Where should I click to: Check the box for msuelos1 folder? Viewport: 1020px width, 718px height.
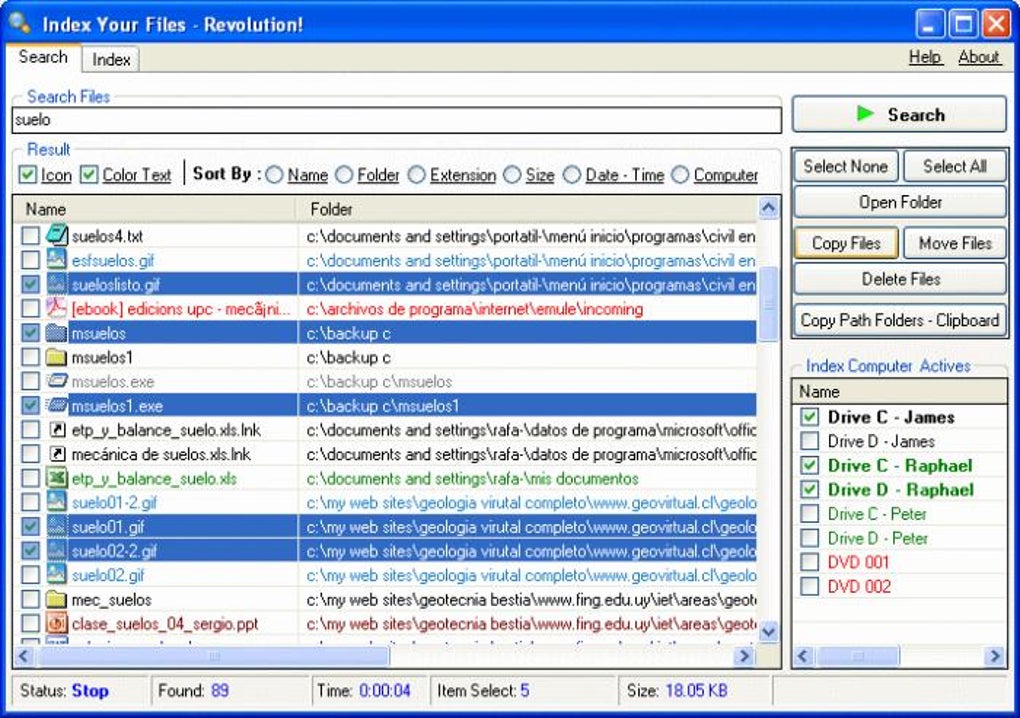pyautogui.click(x=30, y=357)
